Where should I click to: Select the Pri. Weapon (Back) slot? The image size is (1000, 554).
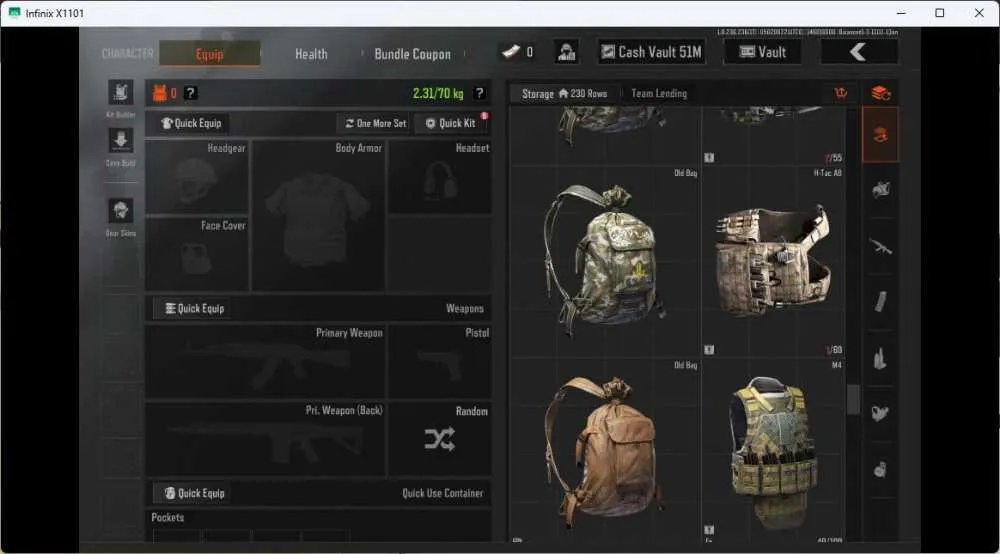click(x=265, y=439)
